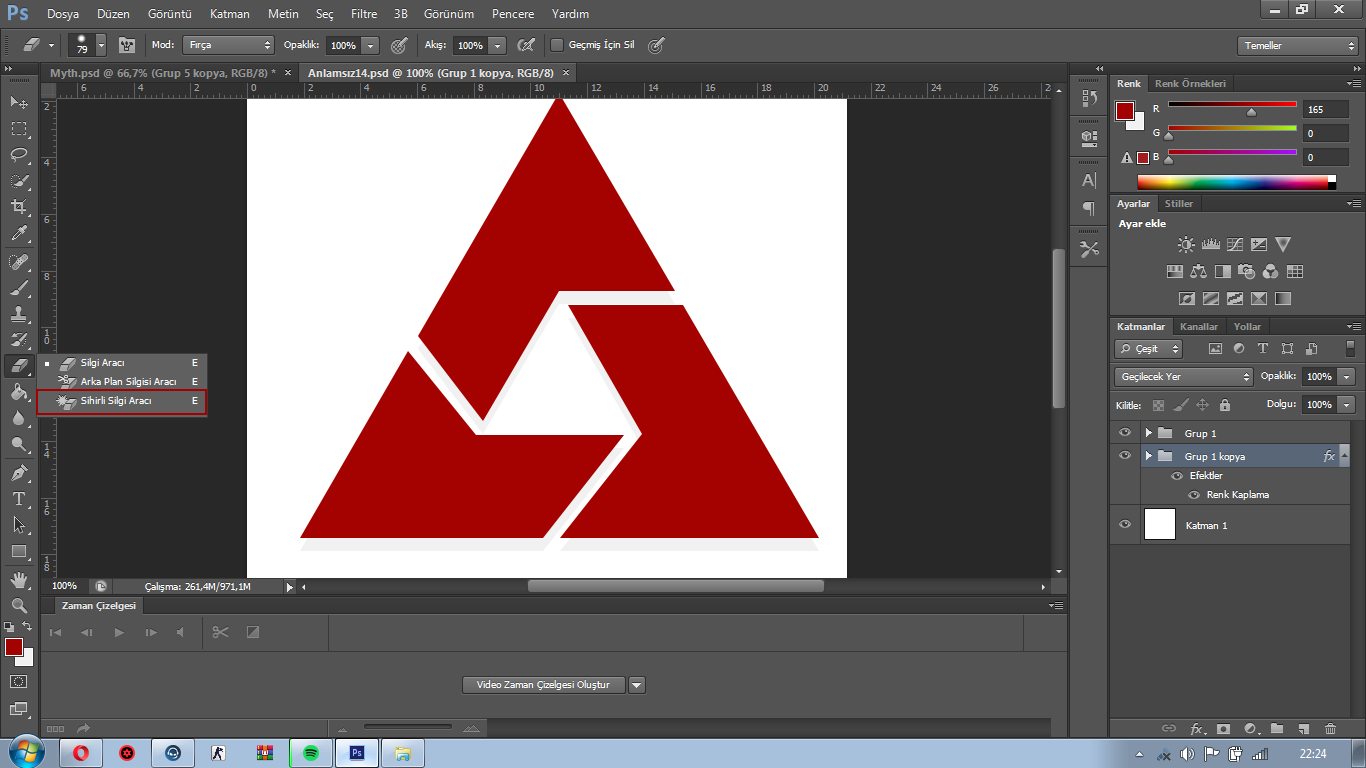Select the Hand tool
1366x768 pixels.
(x=19, y=579)
